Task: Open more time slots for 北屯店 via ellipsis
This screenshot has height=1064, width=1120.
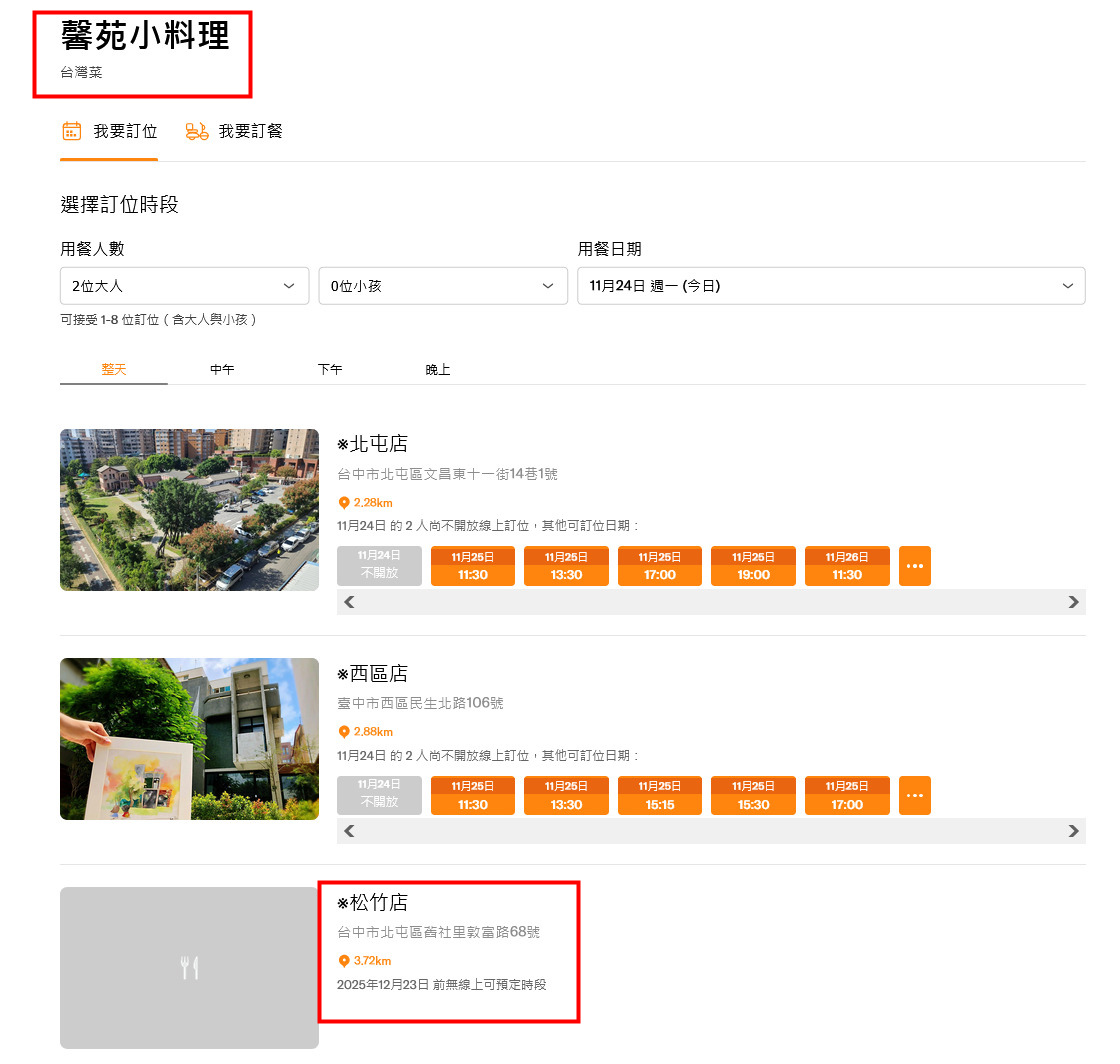Action: (x=914, y=566)
